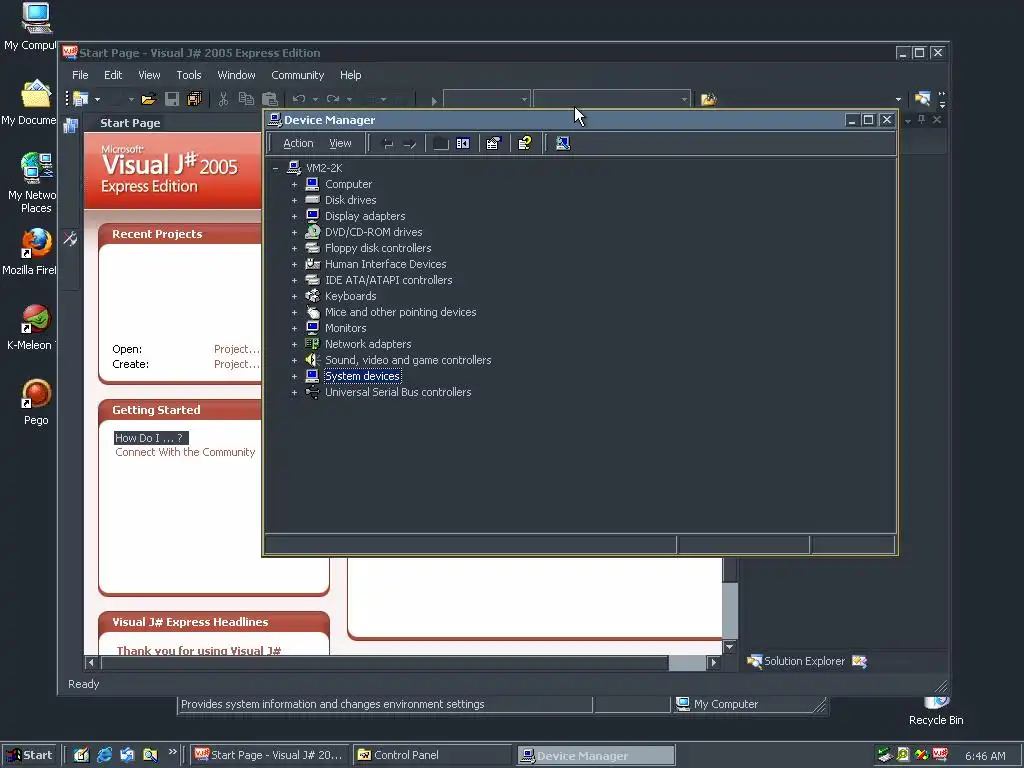
Task: Select Mice and other pointing devices entry
Action: point(400,312)
